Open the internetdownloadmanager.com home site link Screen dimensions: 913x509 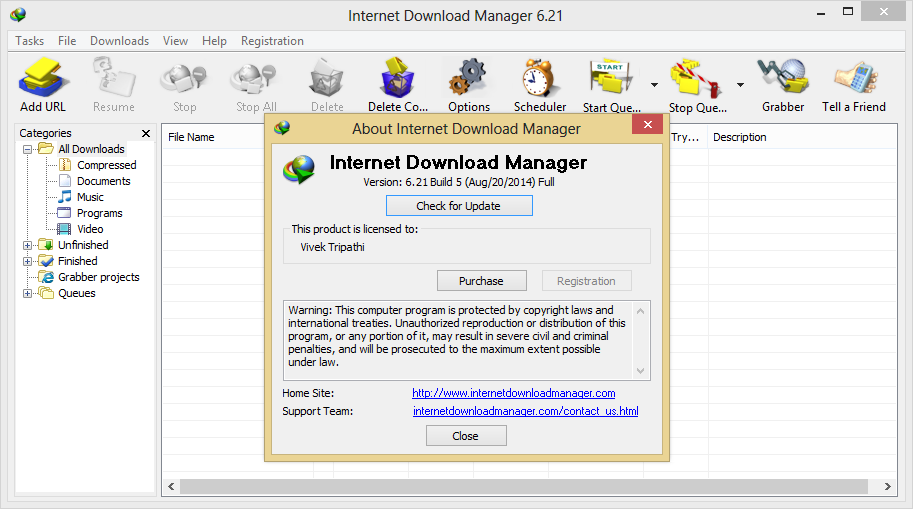click(514, 393)
